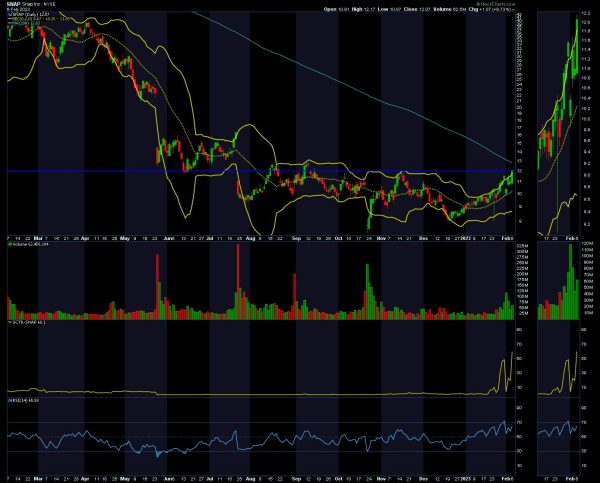The image size is (600, 483).
Task: Select the SCTR-SNAP indicator legend
Action: pyautogui.click(x=27, y=322)
